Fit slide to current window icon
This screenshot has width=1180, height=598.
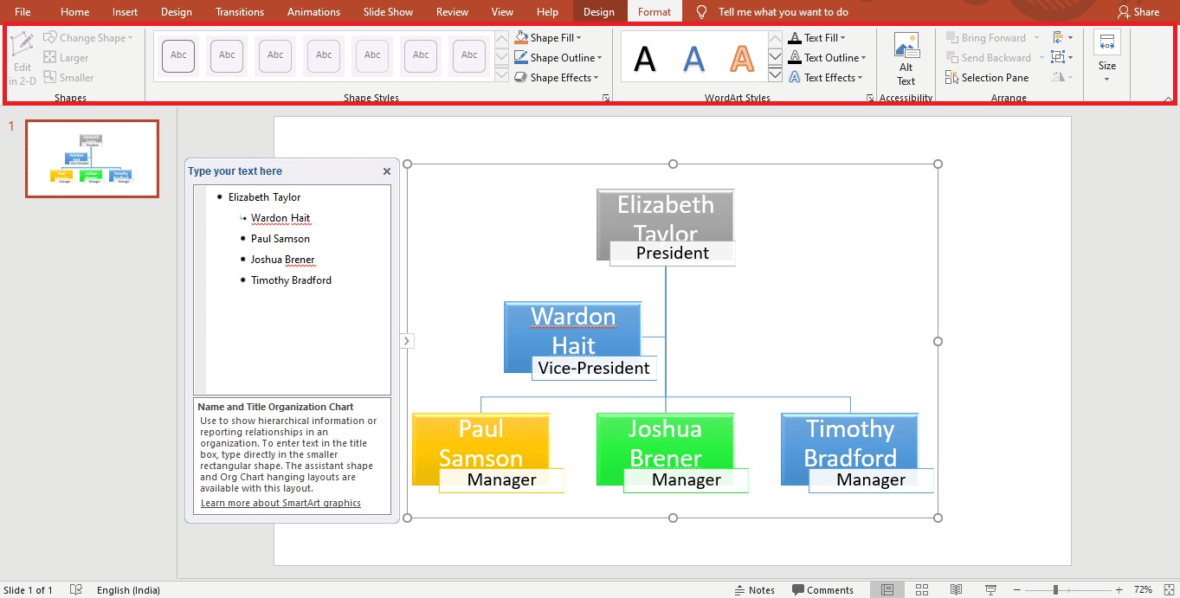pos(1169,590)
